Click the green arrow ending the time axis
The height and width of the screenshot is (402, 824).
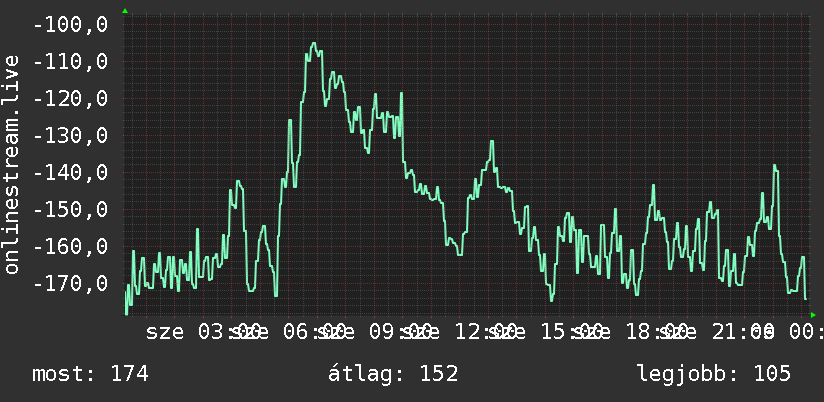[813, 315]
